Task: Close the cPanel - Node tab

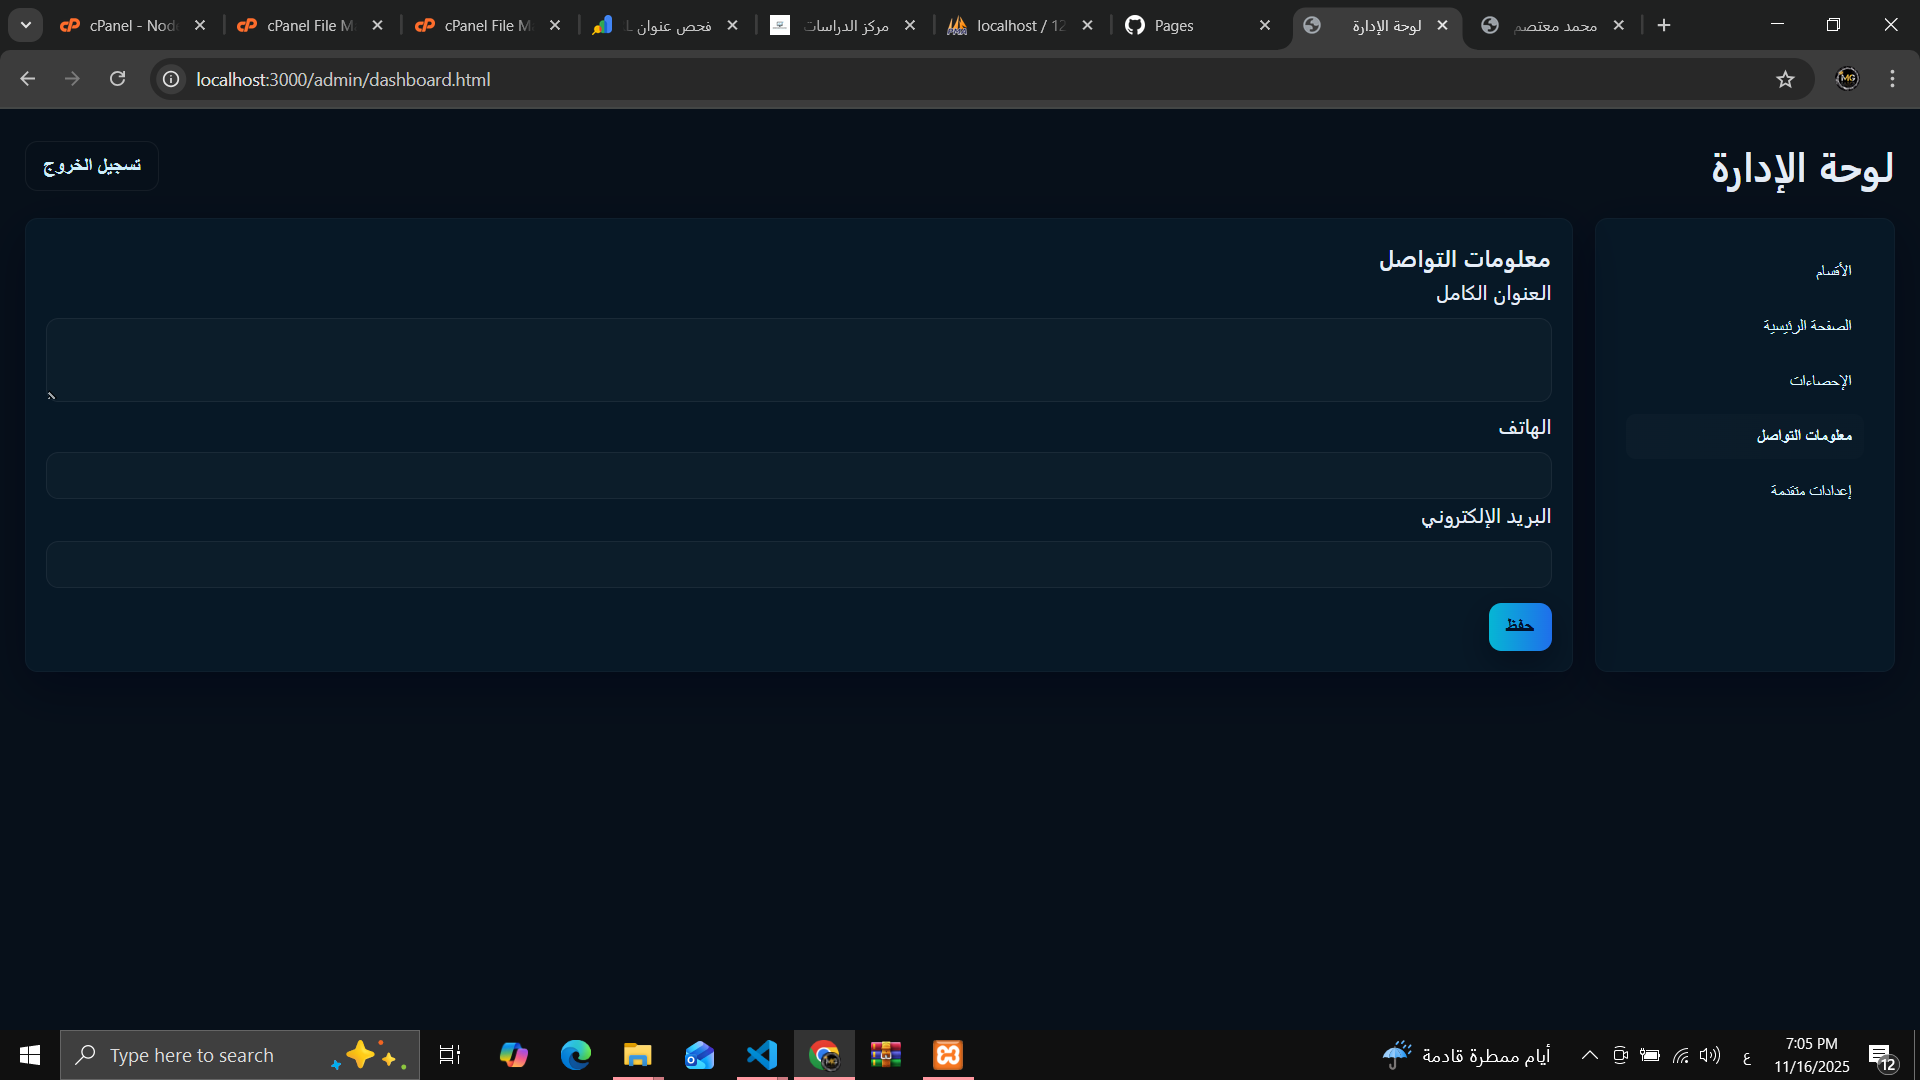Action: (200, 25)
